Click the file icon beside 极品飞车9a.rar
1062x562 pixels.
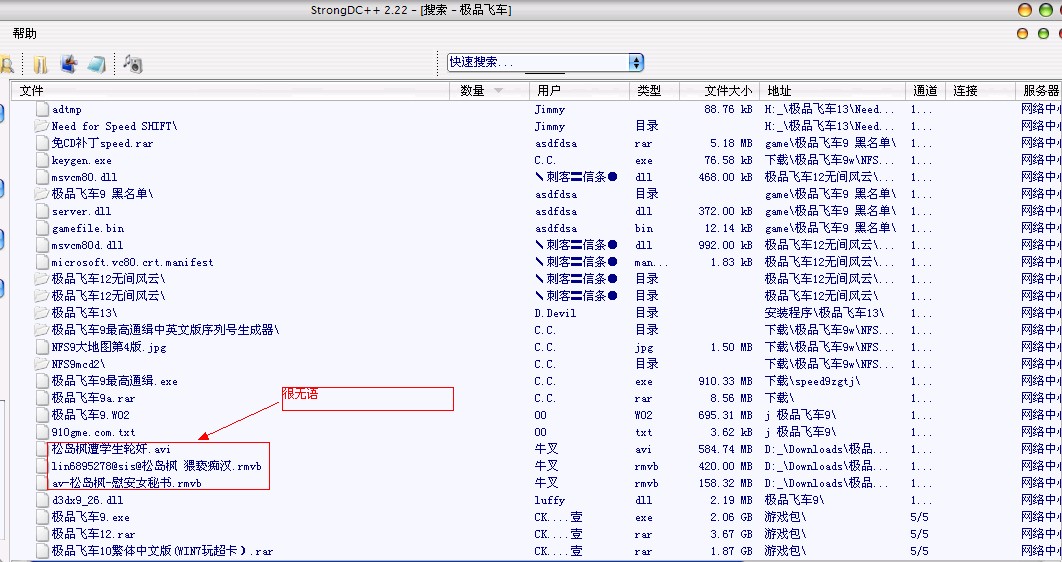(x=42, y=397)
